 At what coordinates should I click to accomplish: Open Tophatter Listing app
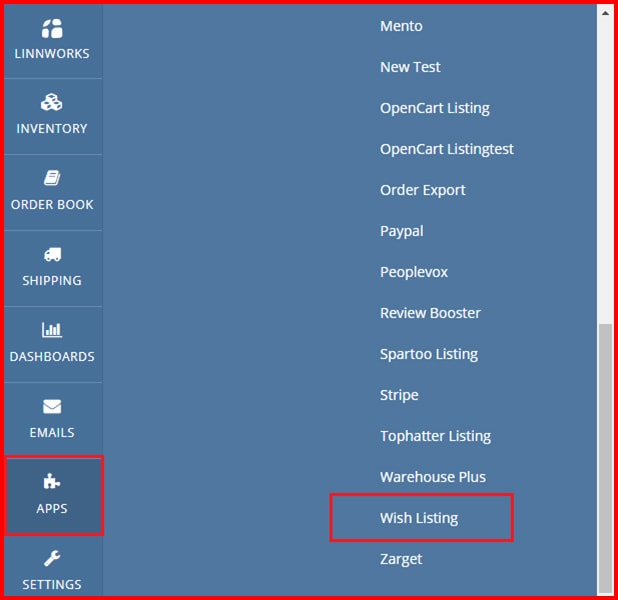click(x=436, y=436)
